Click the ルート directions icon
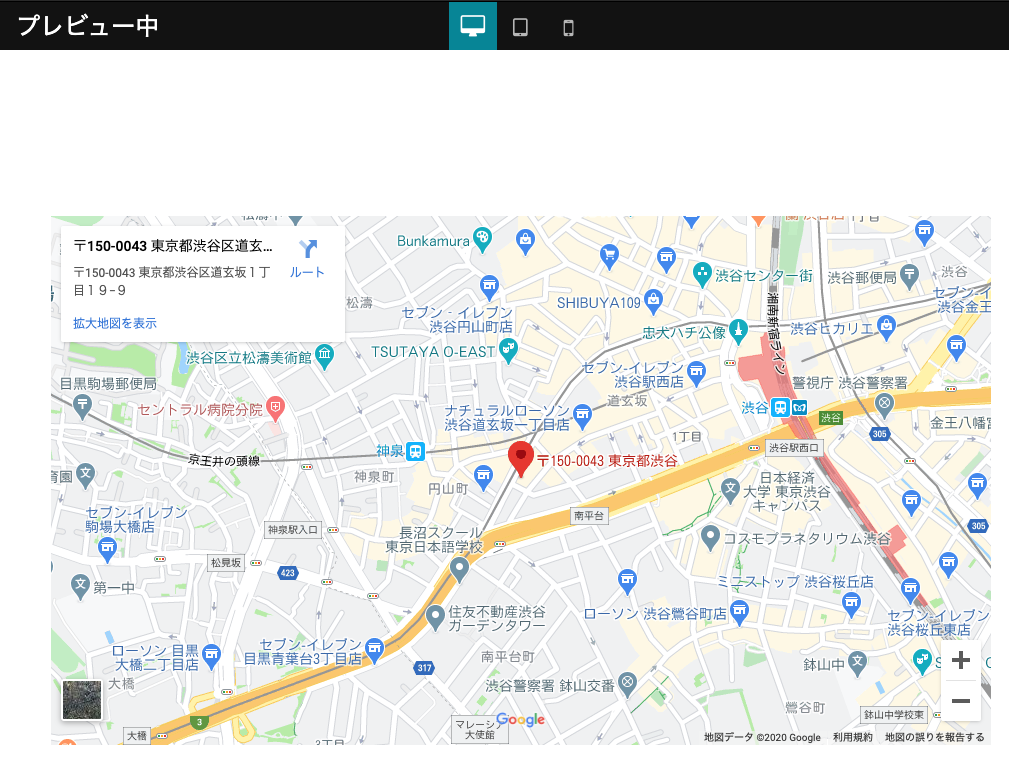Viewport: 1009px width, 761px height. [308, 249]
